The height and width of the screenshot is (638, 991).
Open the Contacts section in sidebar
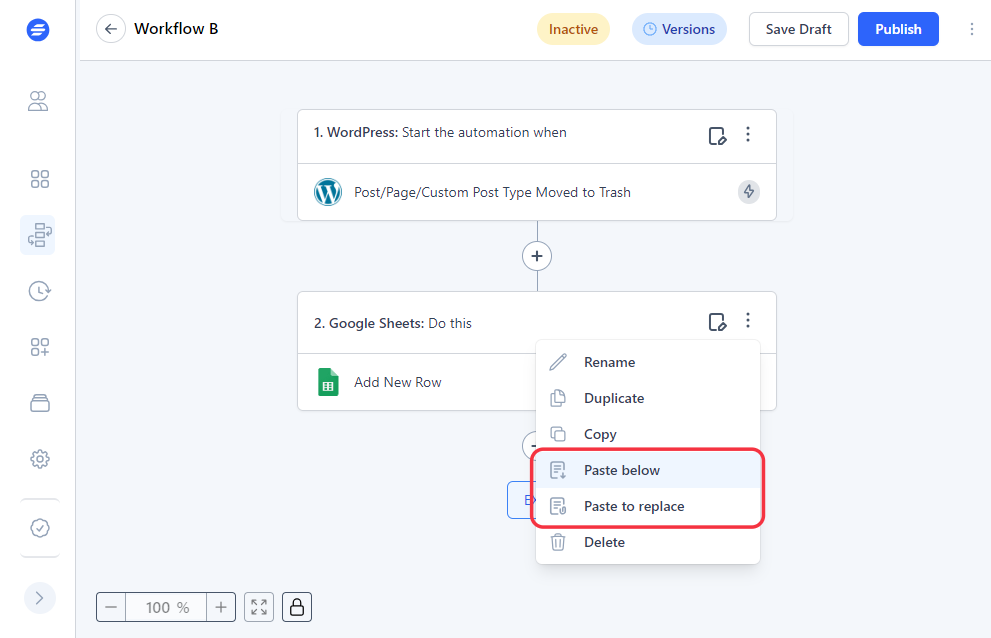click(38, 101)
